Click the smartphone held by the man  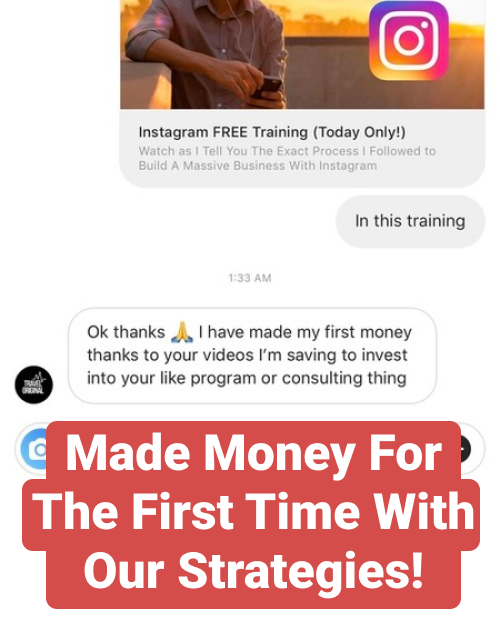point(269,86)
